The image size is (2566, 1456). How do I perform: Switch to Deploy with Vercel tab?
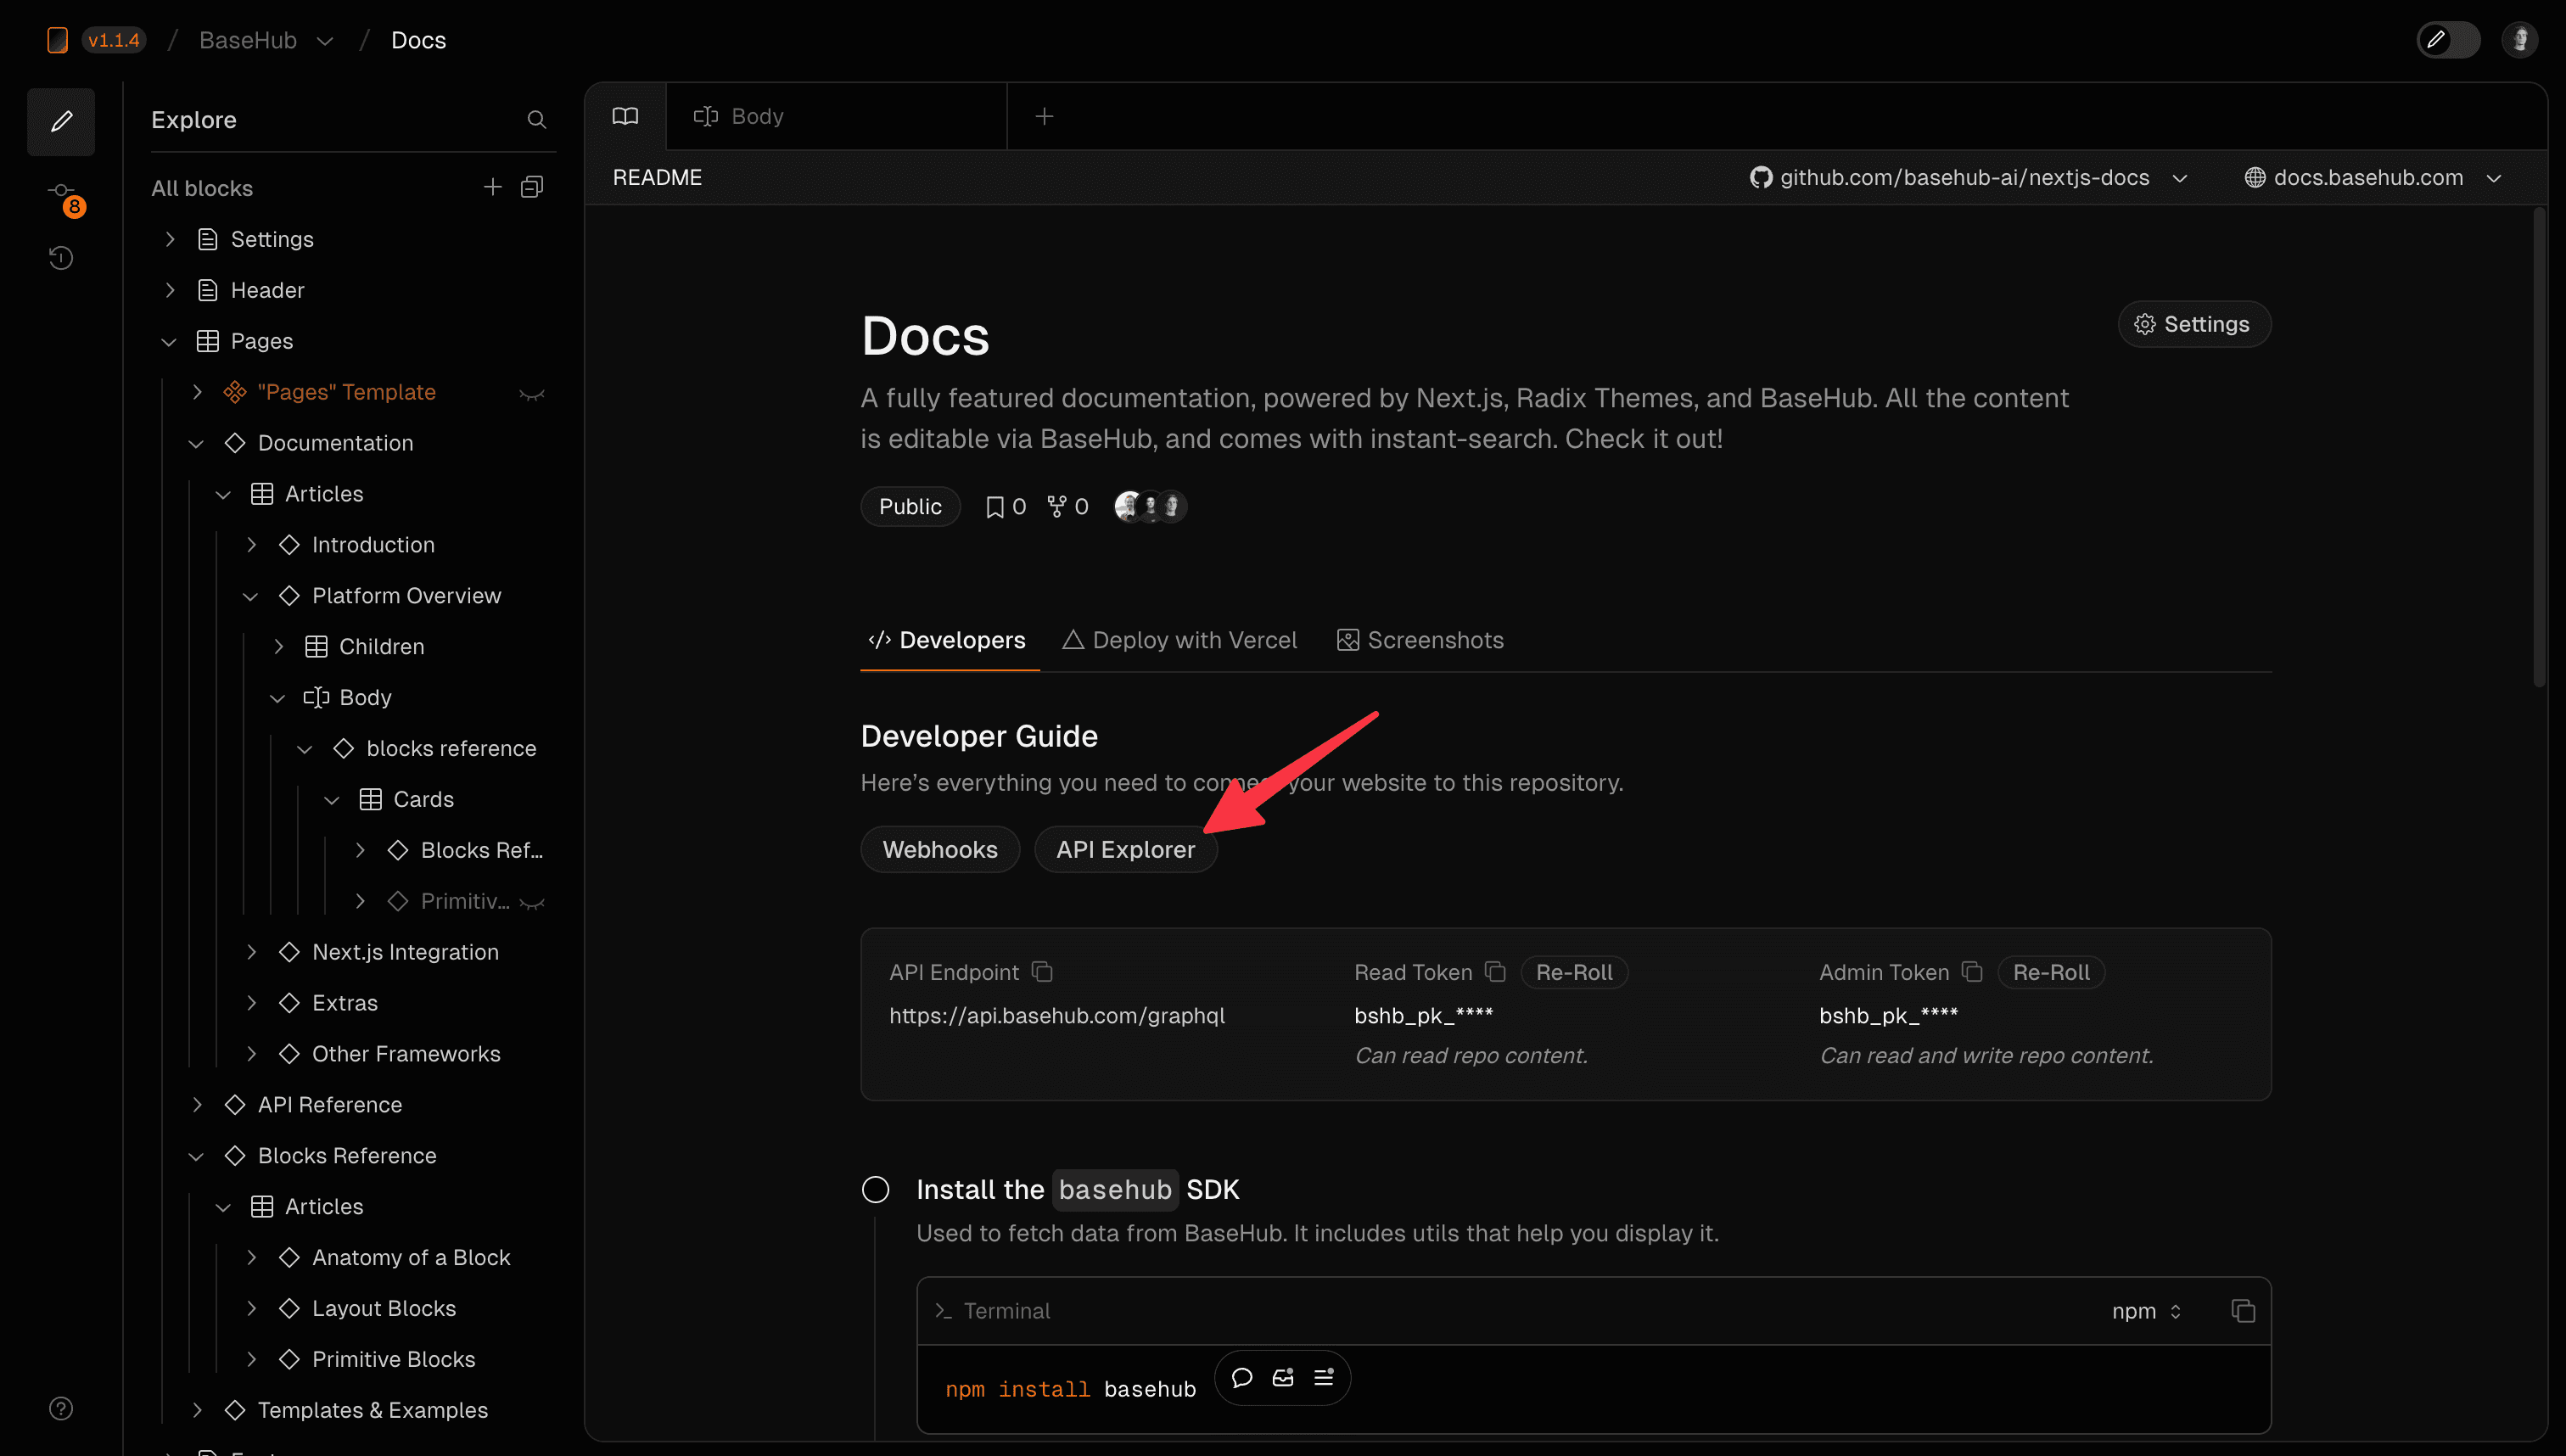1179,640
